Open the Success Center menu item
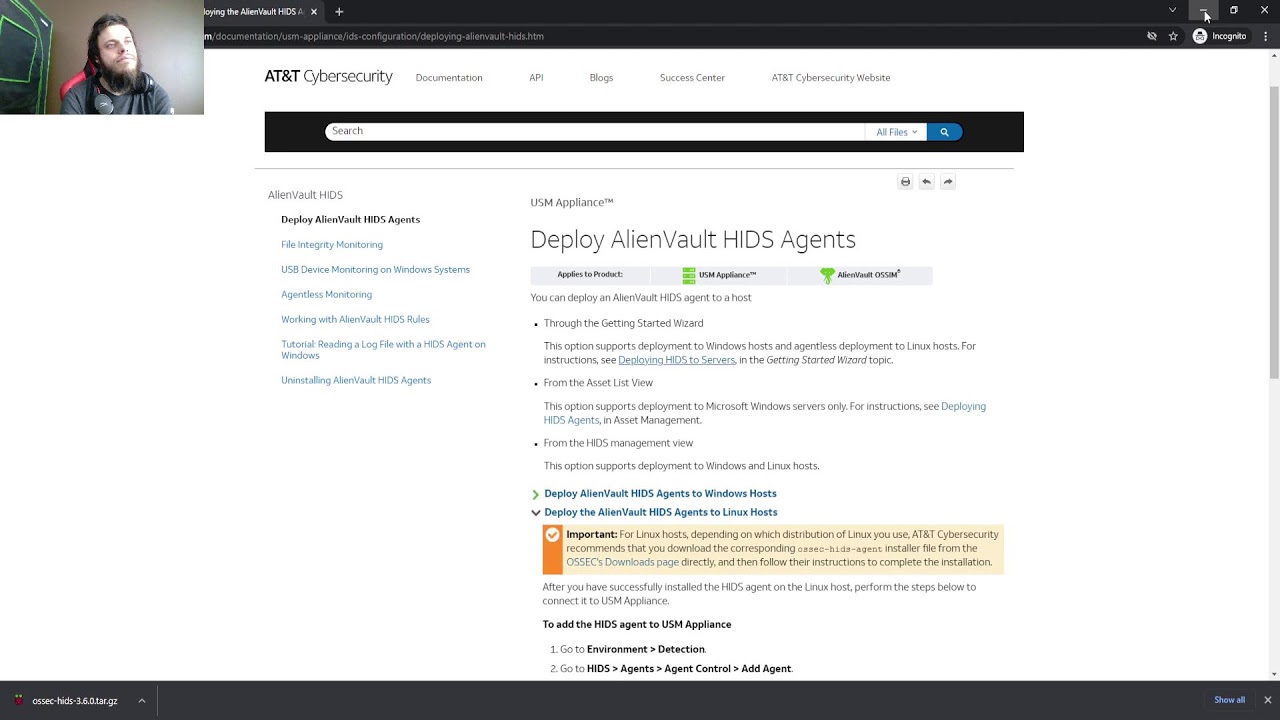The width and height of the screenshot is (1280, 720). (x=692, y=77)
